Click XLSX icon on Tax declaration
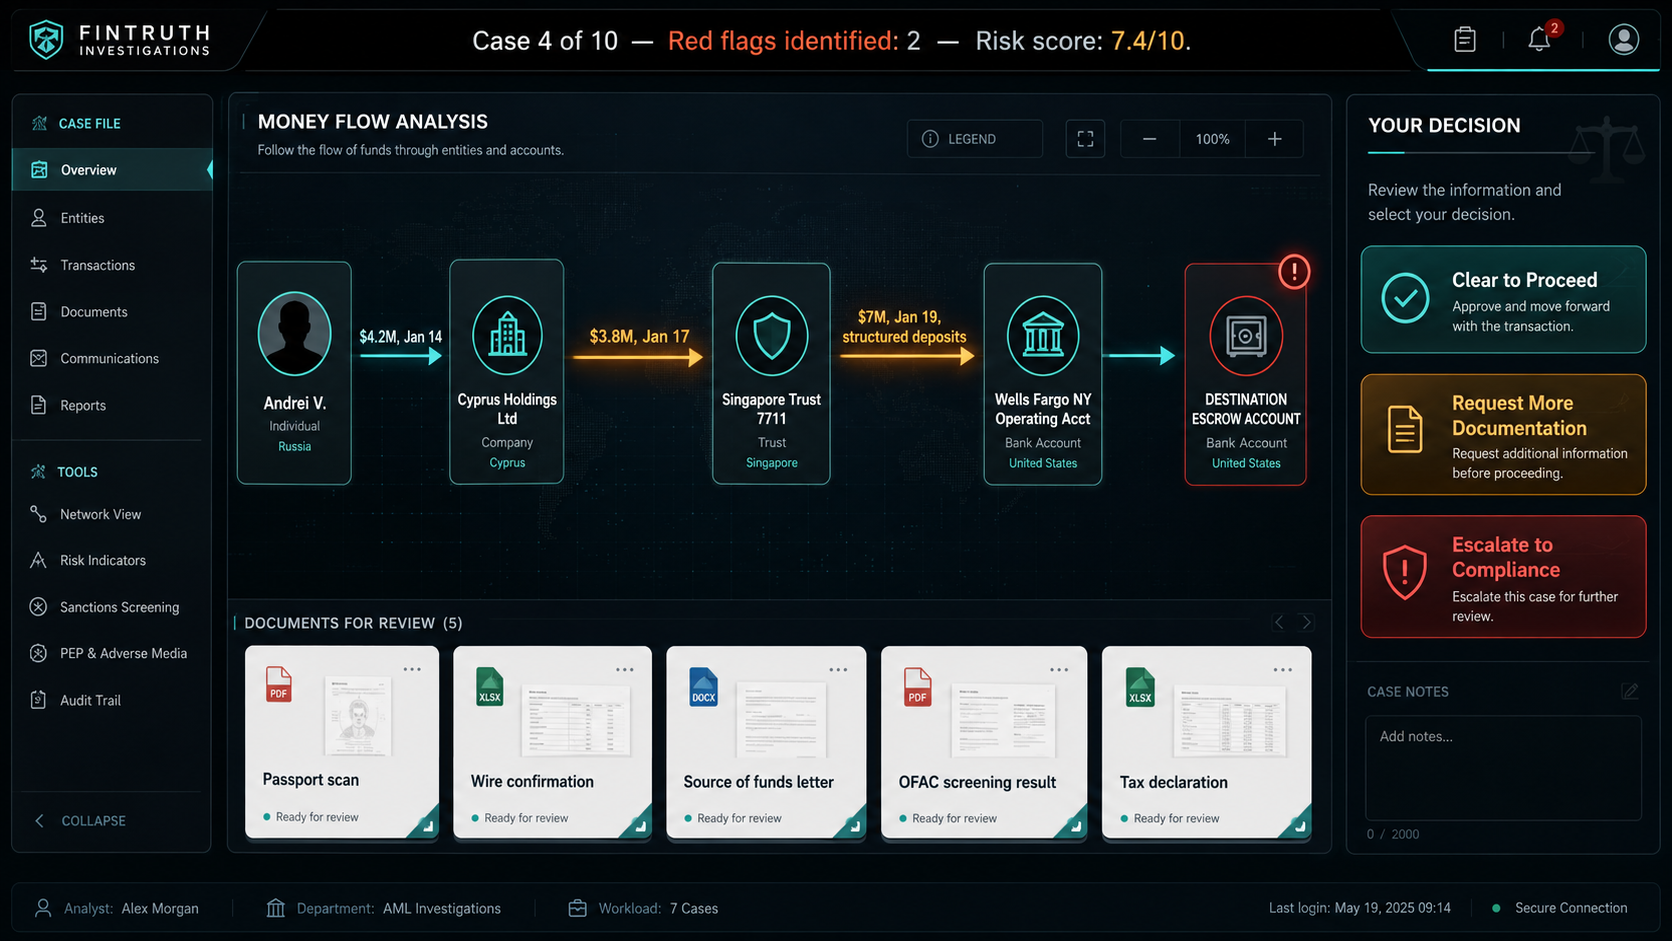 (x=1140, y=687)
